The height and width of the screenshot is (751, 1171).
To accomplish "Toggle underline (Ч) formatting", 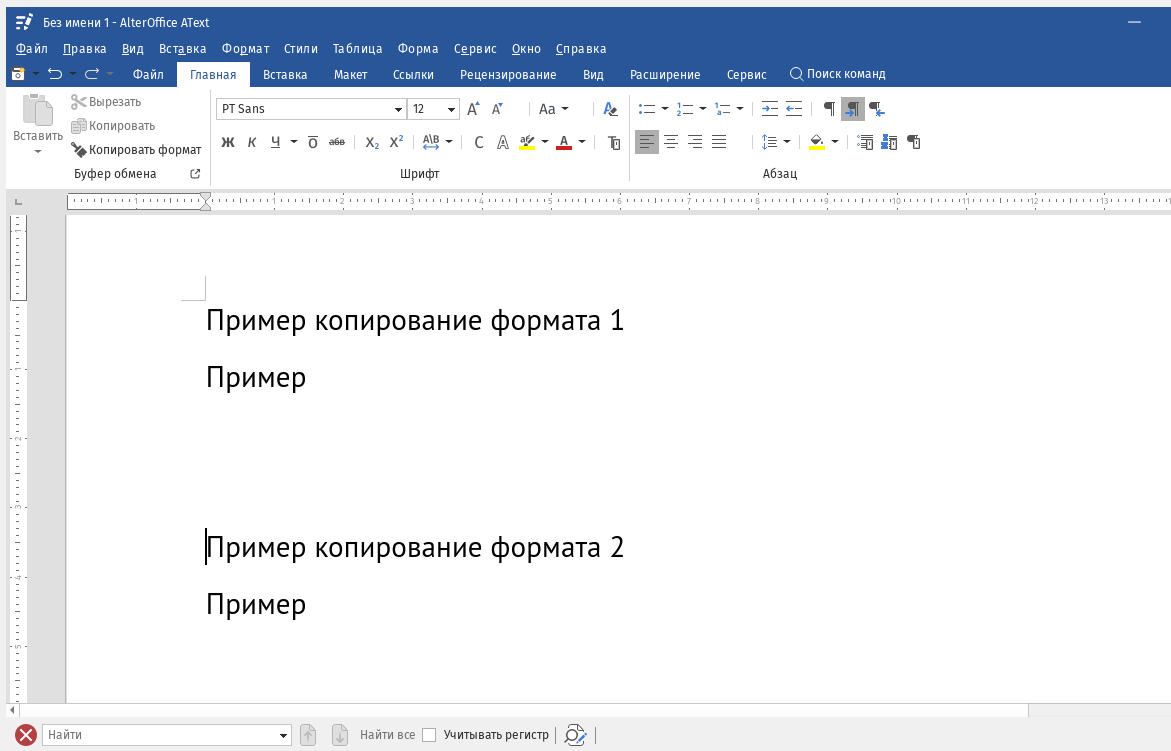I will click(x=276, y=142).
